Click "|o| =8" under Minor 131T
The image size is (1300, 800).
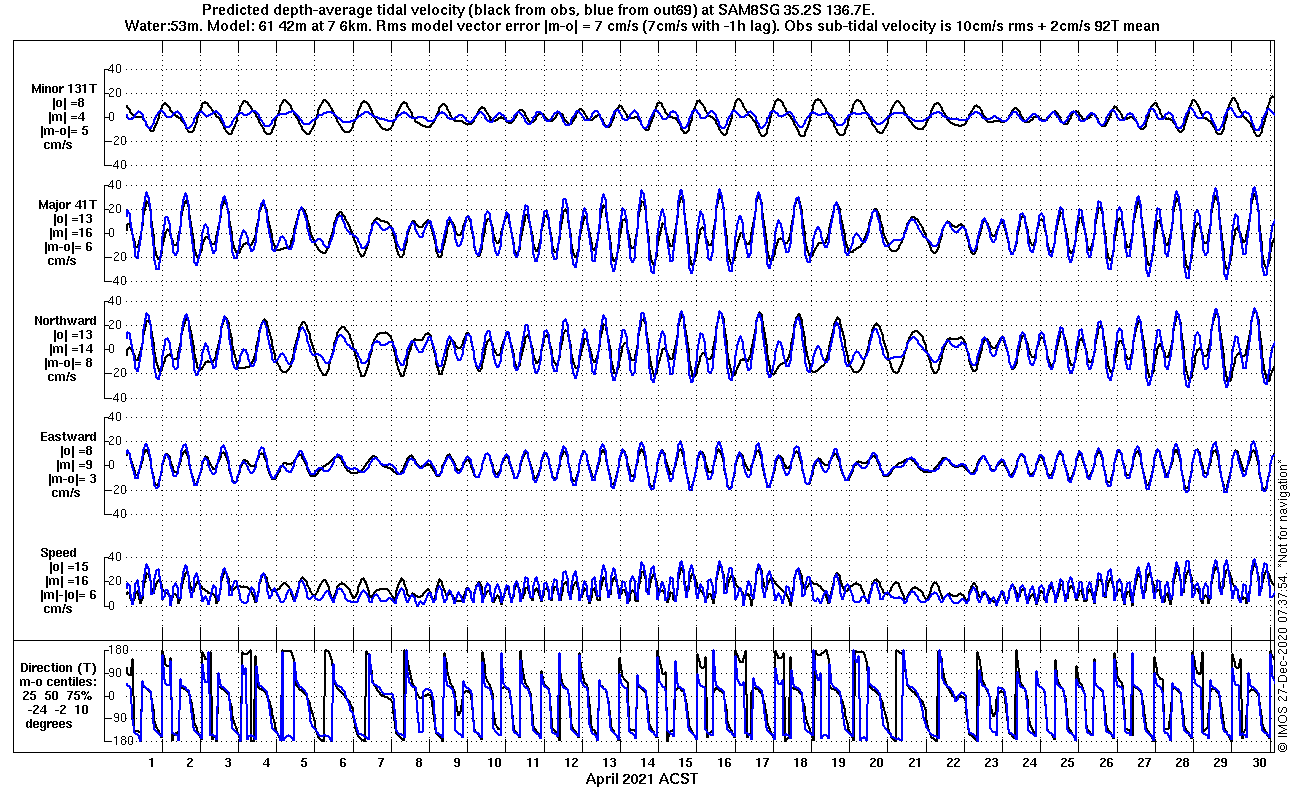click(x=69, y=102)
